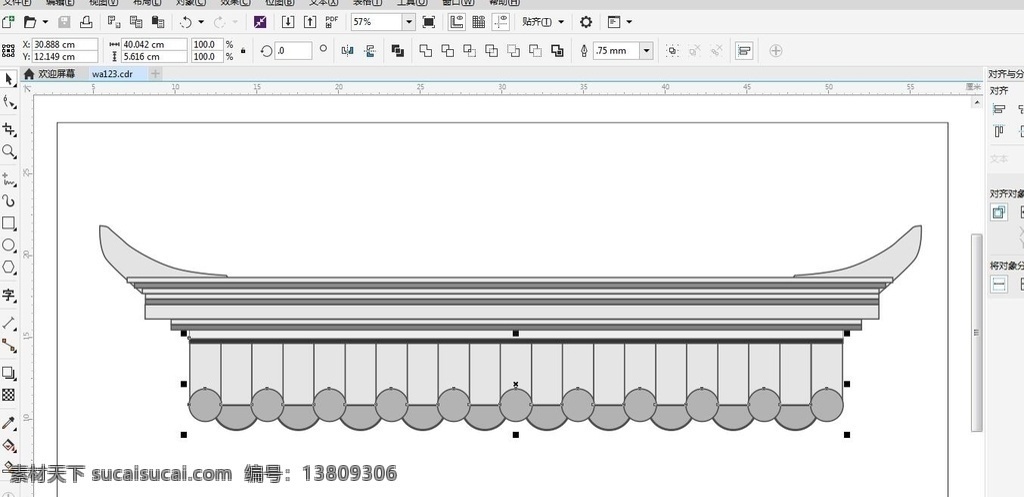1024x497 pixels.
Task: Click the Group objects icon
Action: [673, 50]
